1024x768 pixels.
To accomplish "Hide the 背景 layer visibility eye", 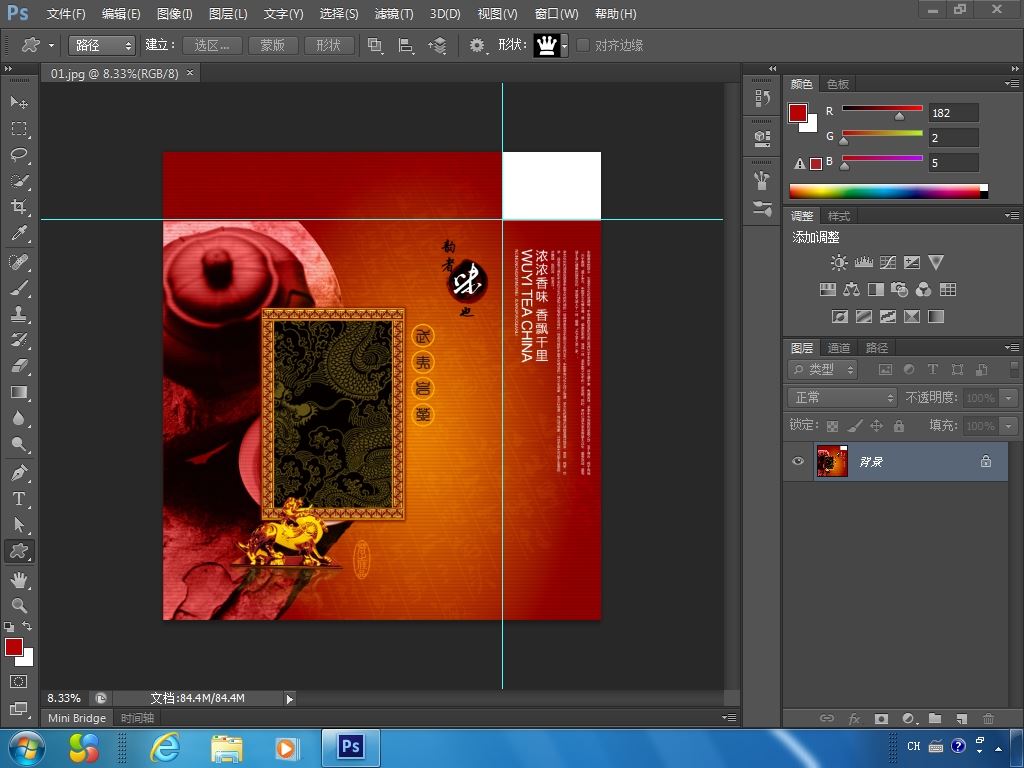I will (798, 461).
